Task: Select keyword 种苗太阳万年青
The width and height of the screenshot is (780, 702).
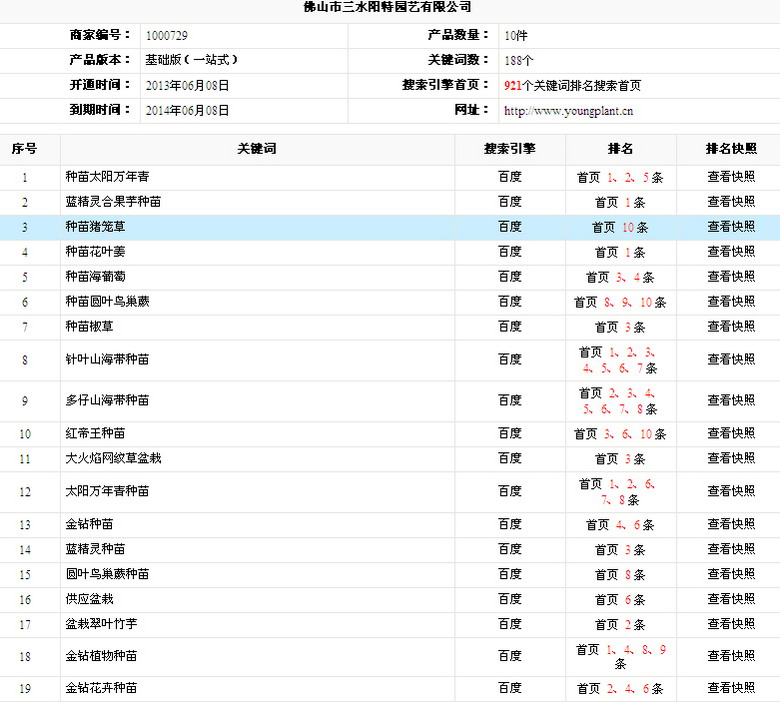Action: pyautogui.click(x=107, y=177)
